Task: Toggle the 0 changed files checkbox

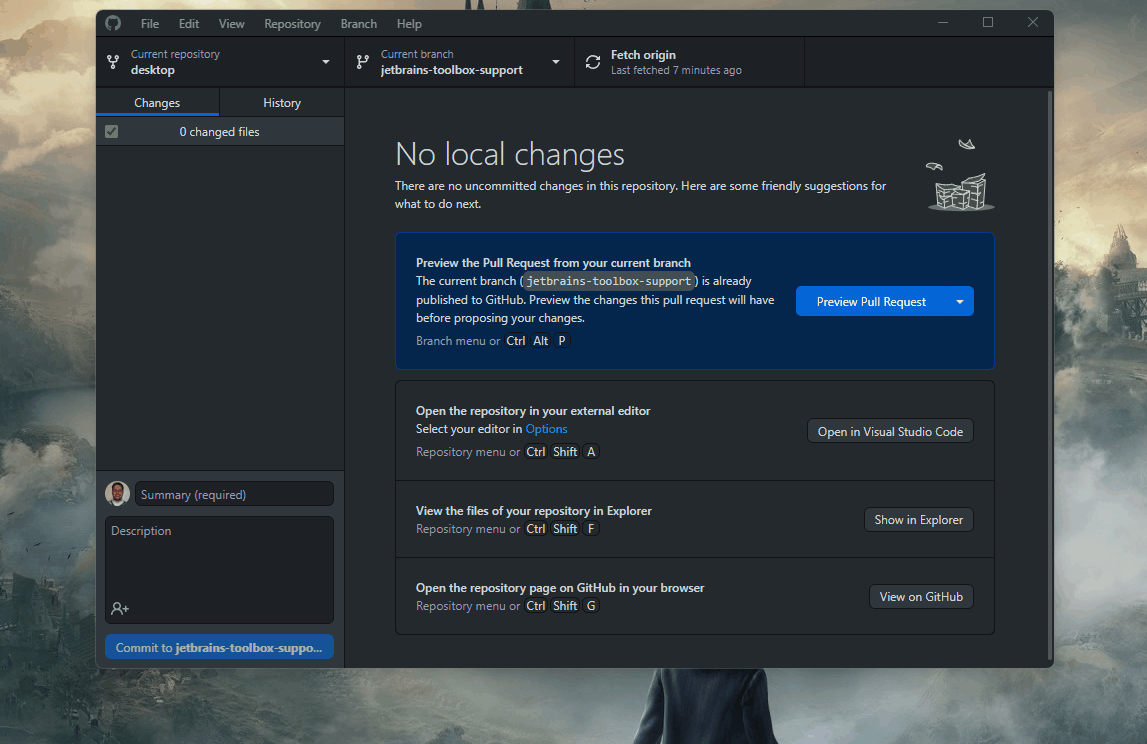Action: (111, 131)
